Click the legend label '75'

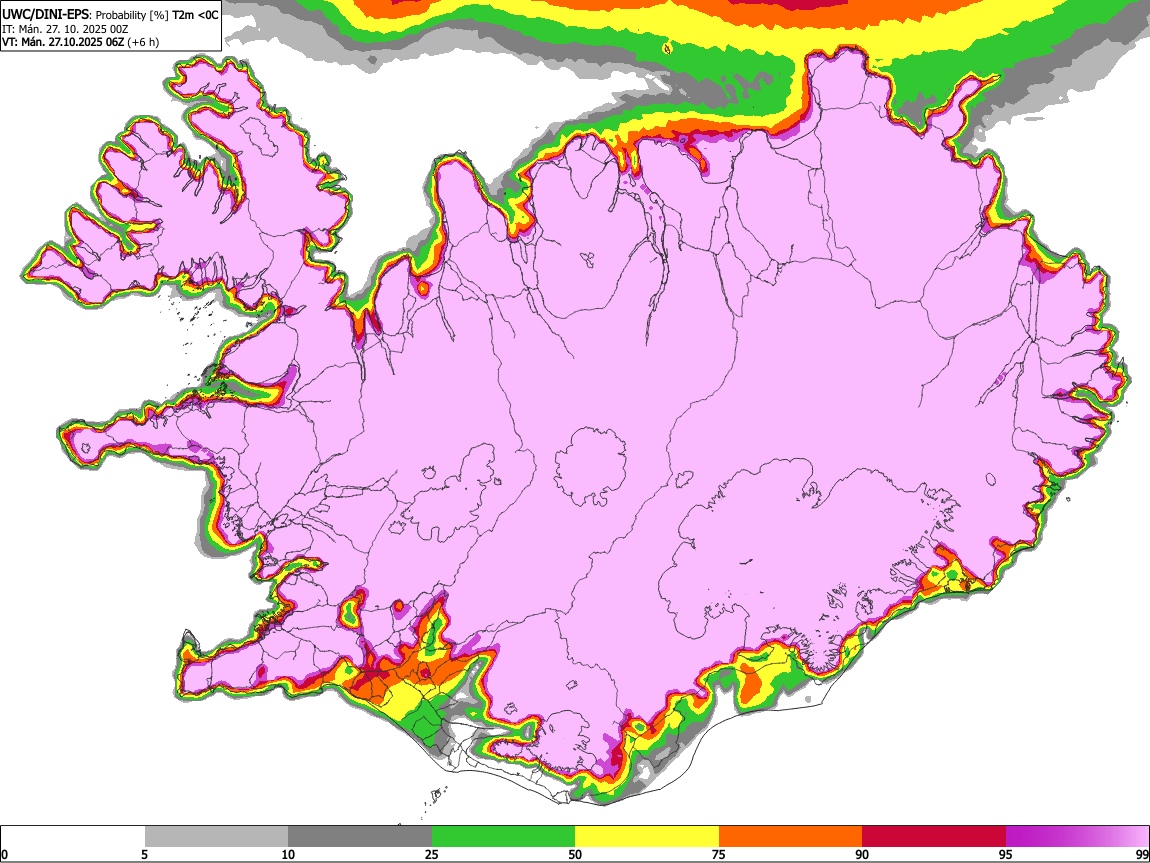tap(719, 855)
